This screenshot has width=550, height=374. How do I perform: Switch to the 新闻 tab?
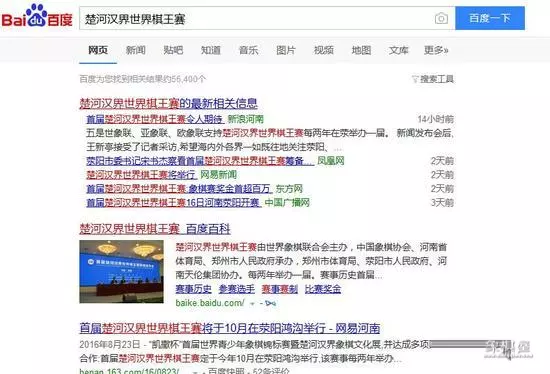pyautogui.click(x=135, y=50)
